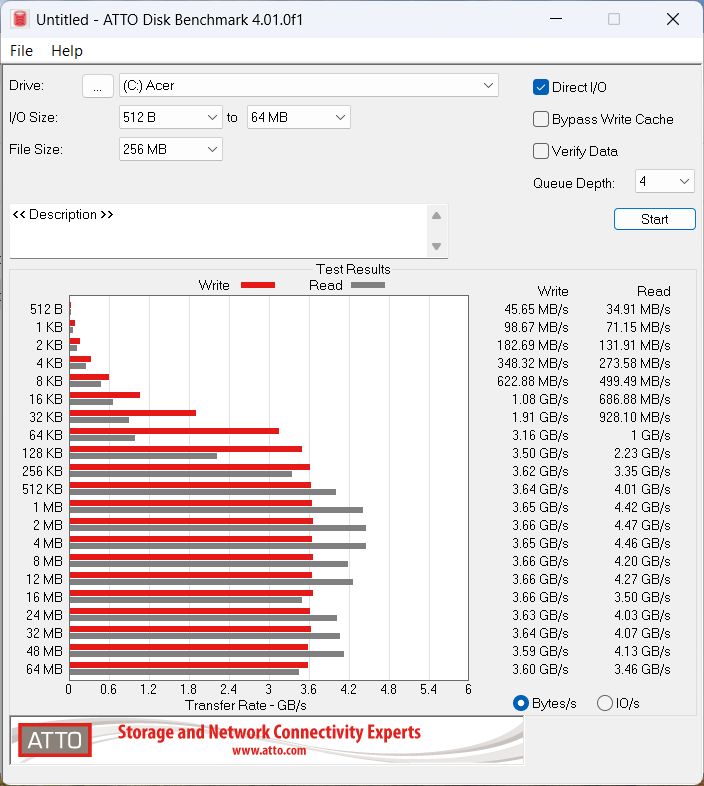Click the Start button
The image size is (704, 786).
654,219
